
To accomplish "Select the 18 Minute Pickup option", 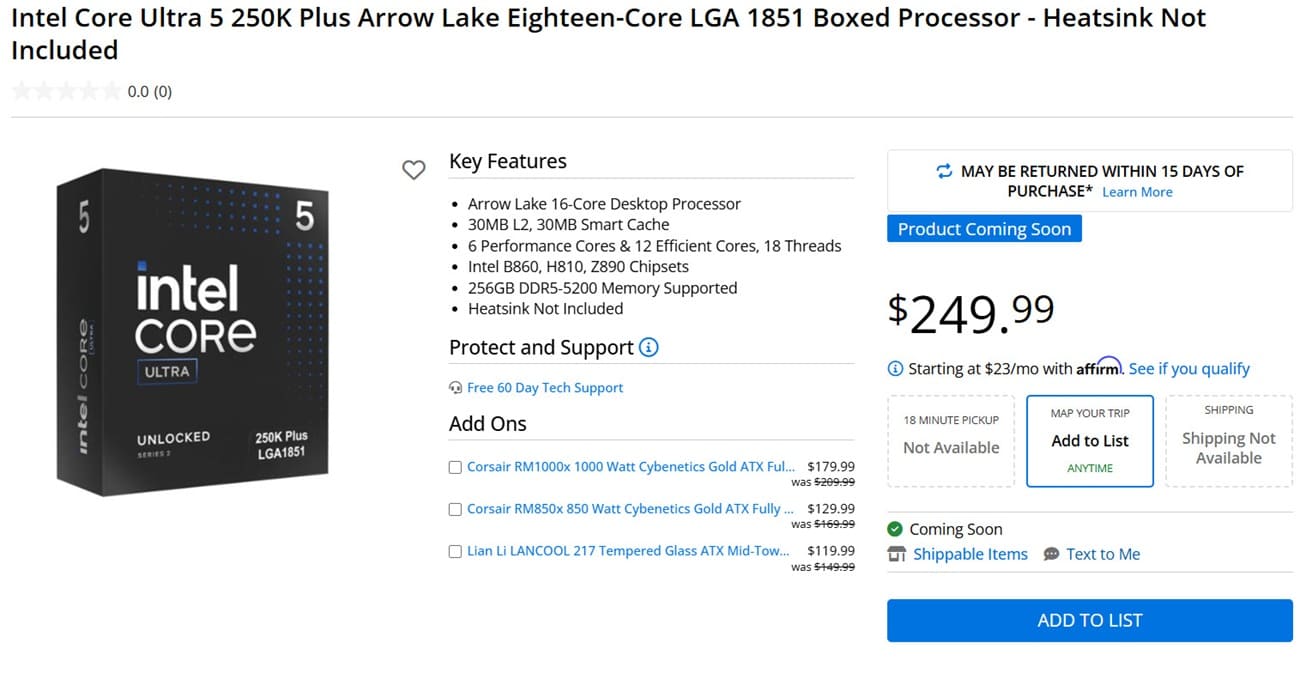I will point(951,441).
